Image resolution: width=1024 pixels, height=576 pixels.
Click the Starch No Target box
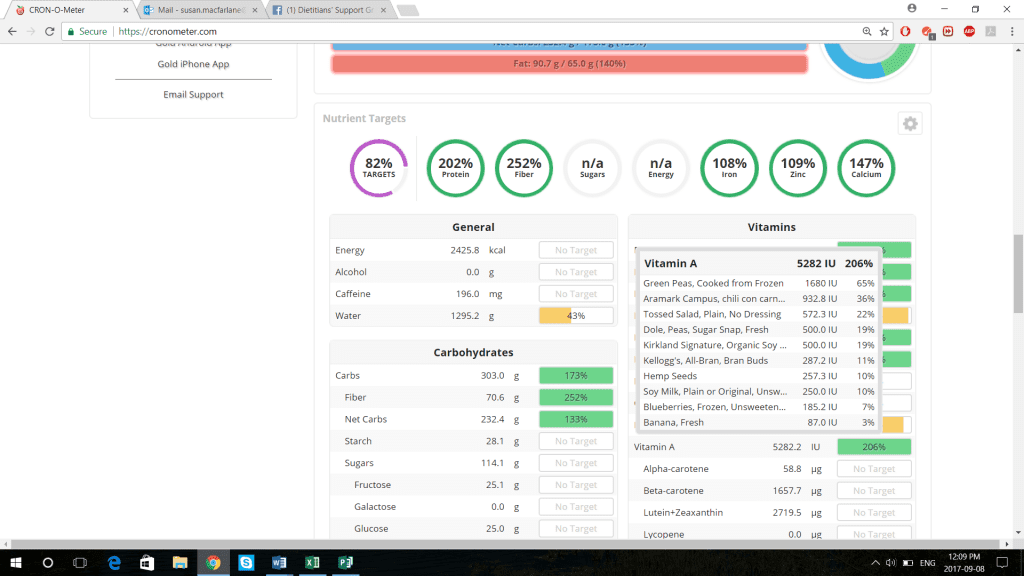coord(576,441)
